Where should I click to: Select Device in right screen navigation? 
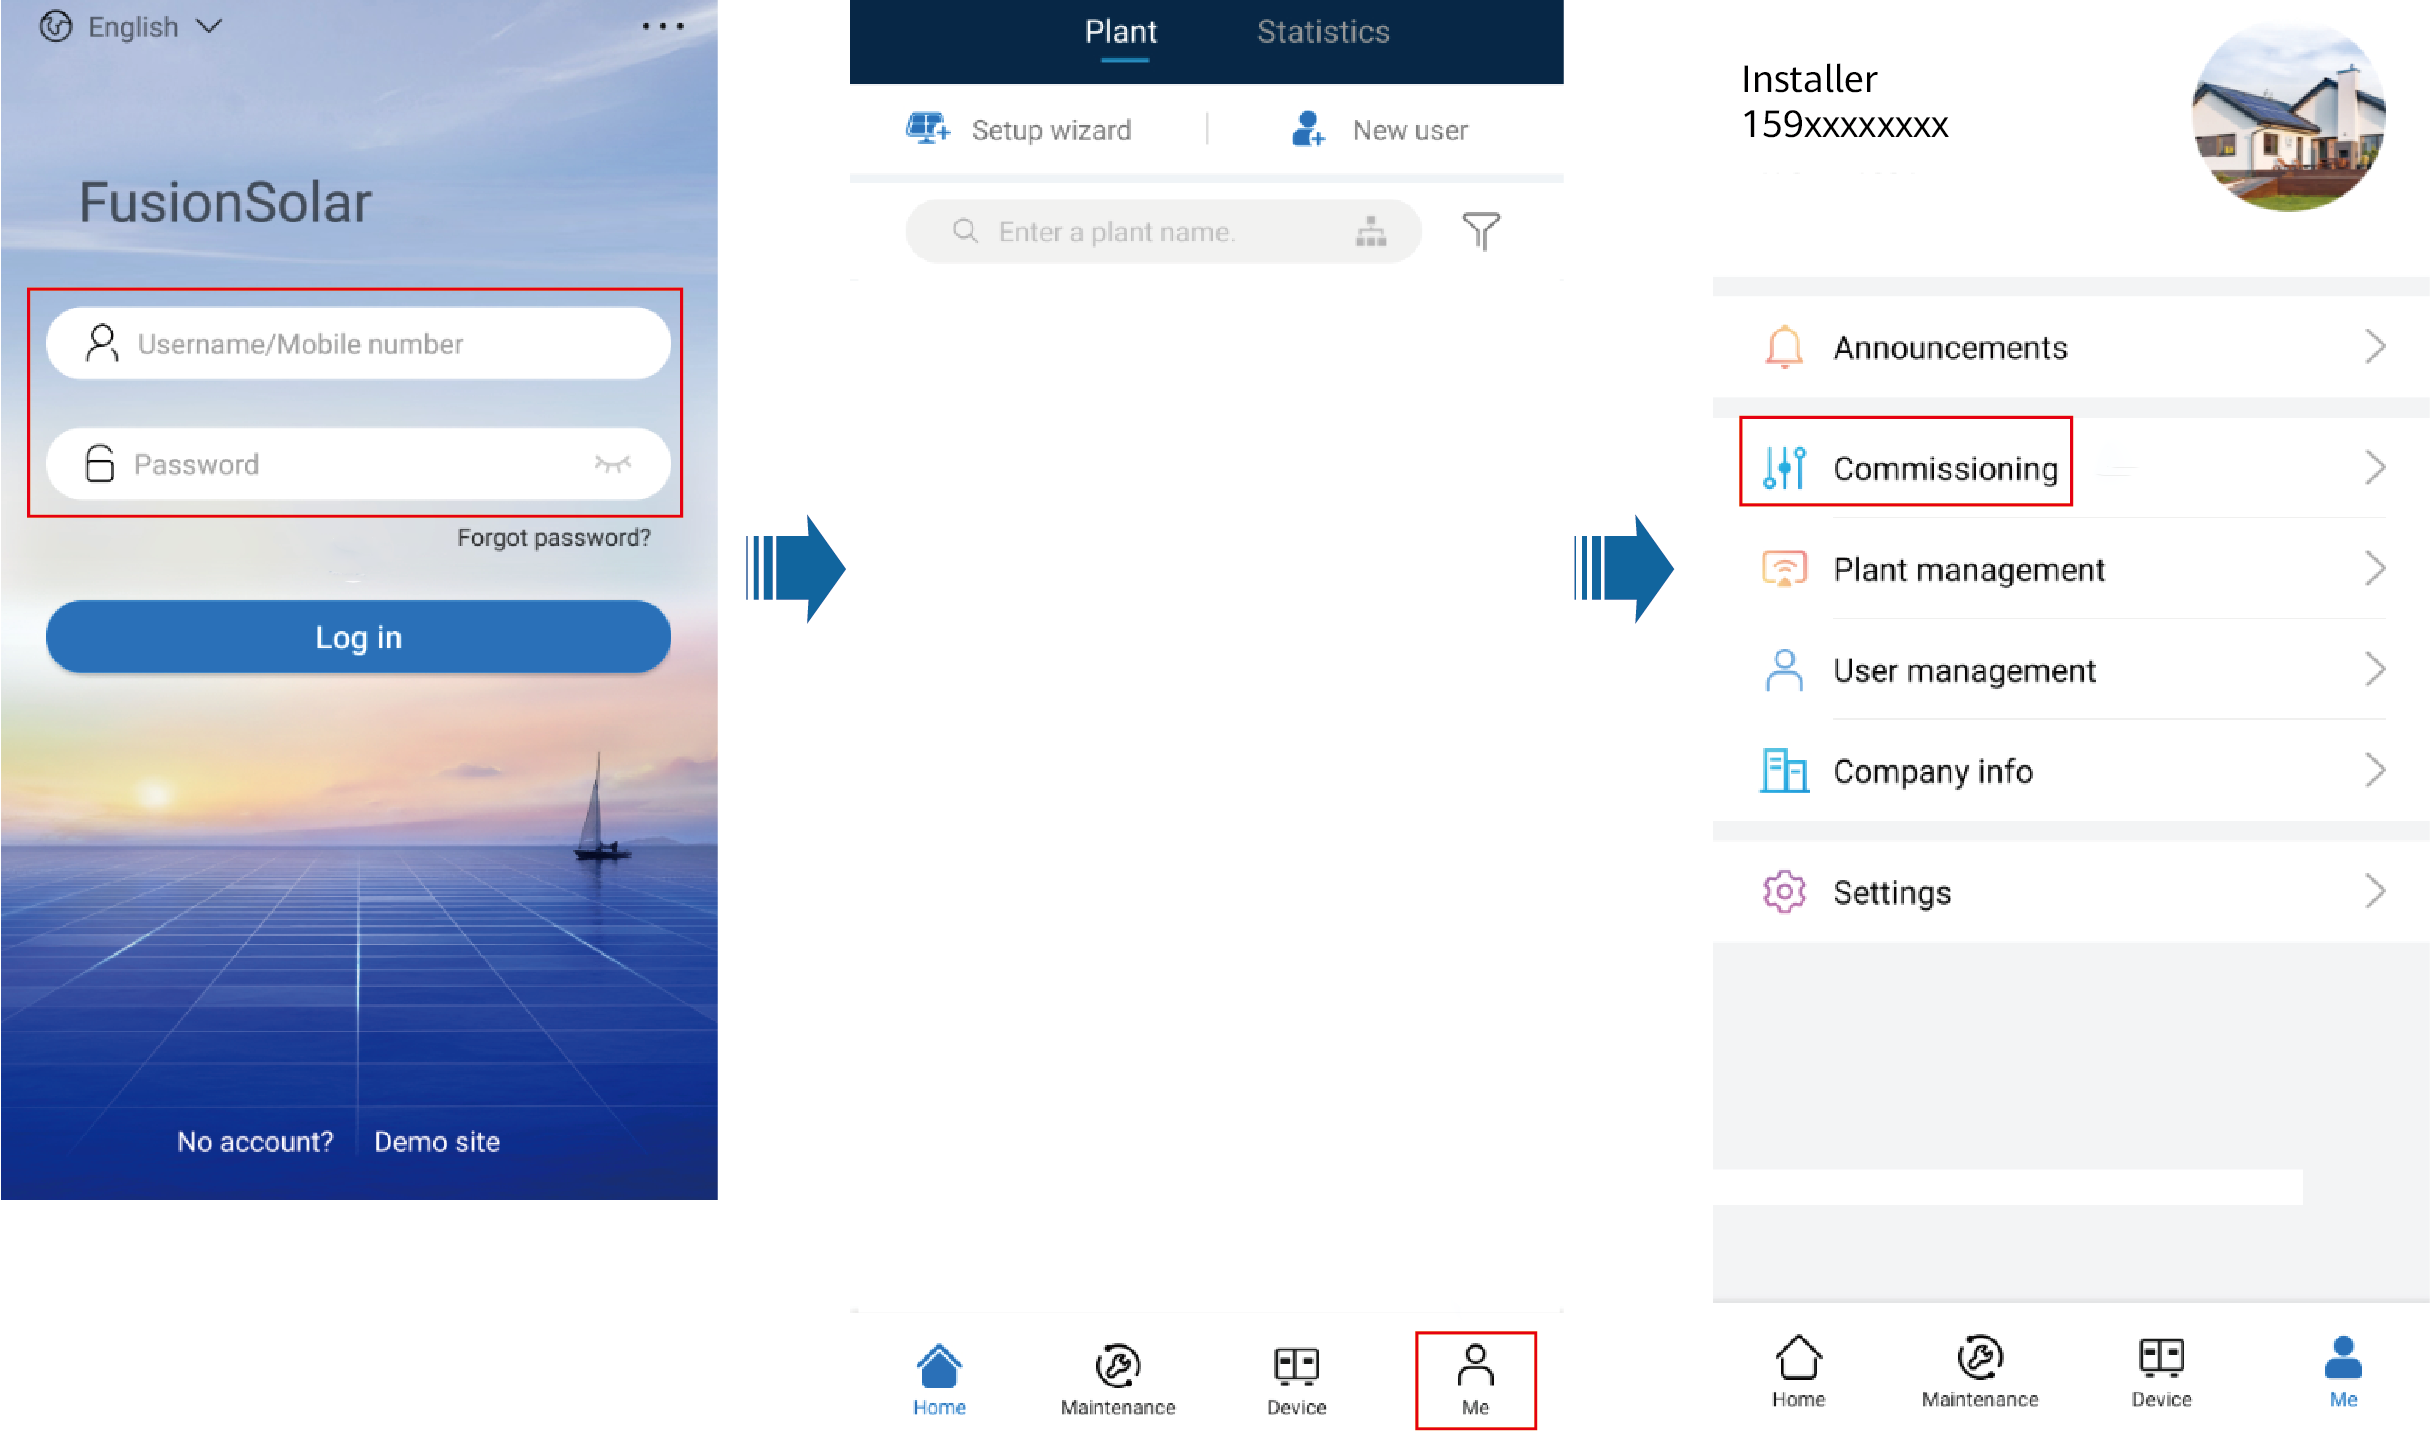pos(2161,1372)
